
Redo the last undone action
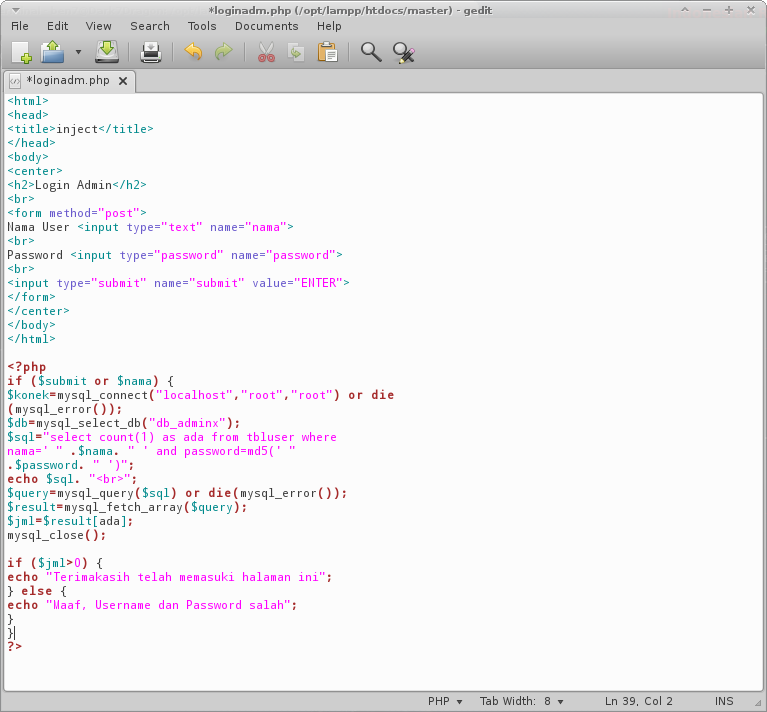coord(223,52)
